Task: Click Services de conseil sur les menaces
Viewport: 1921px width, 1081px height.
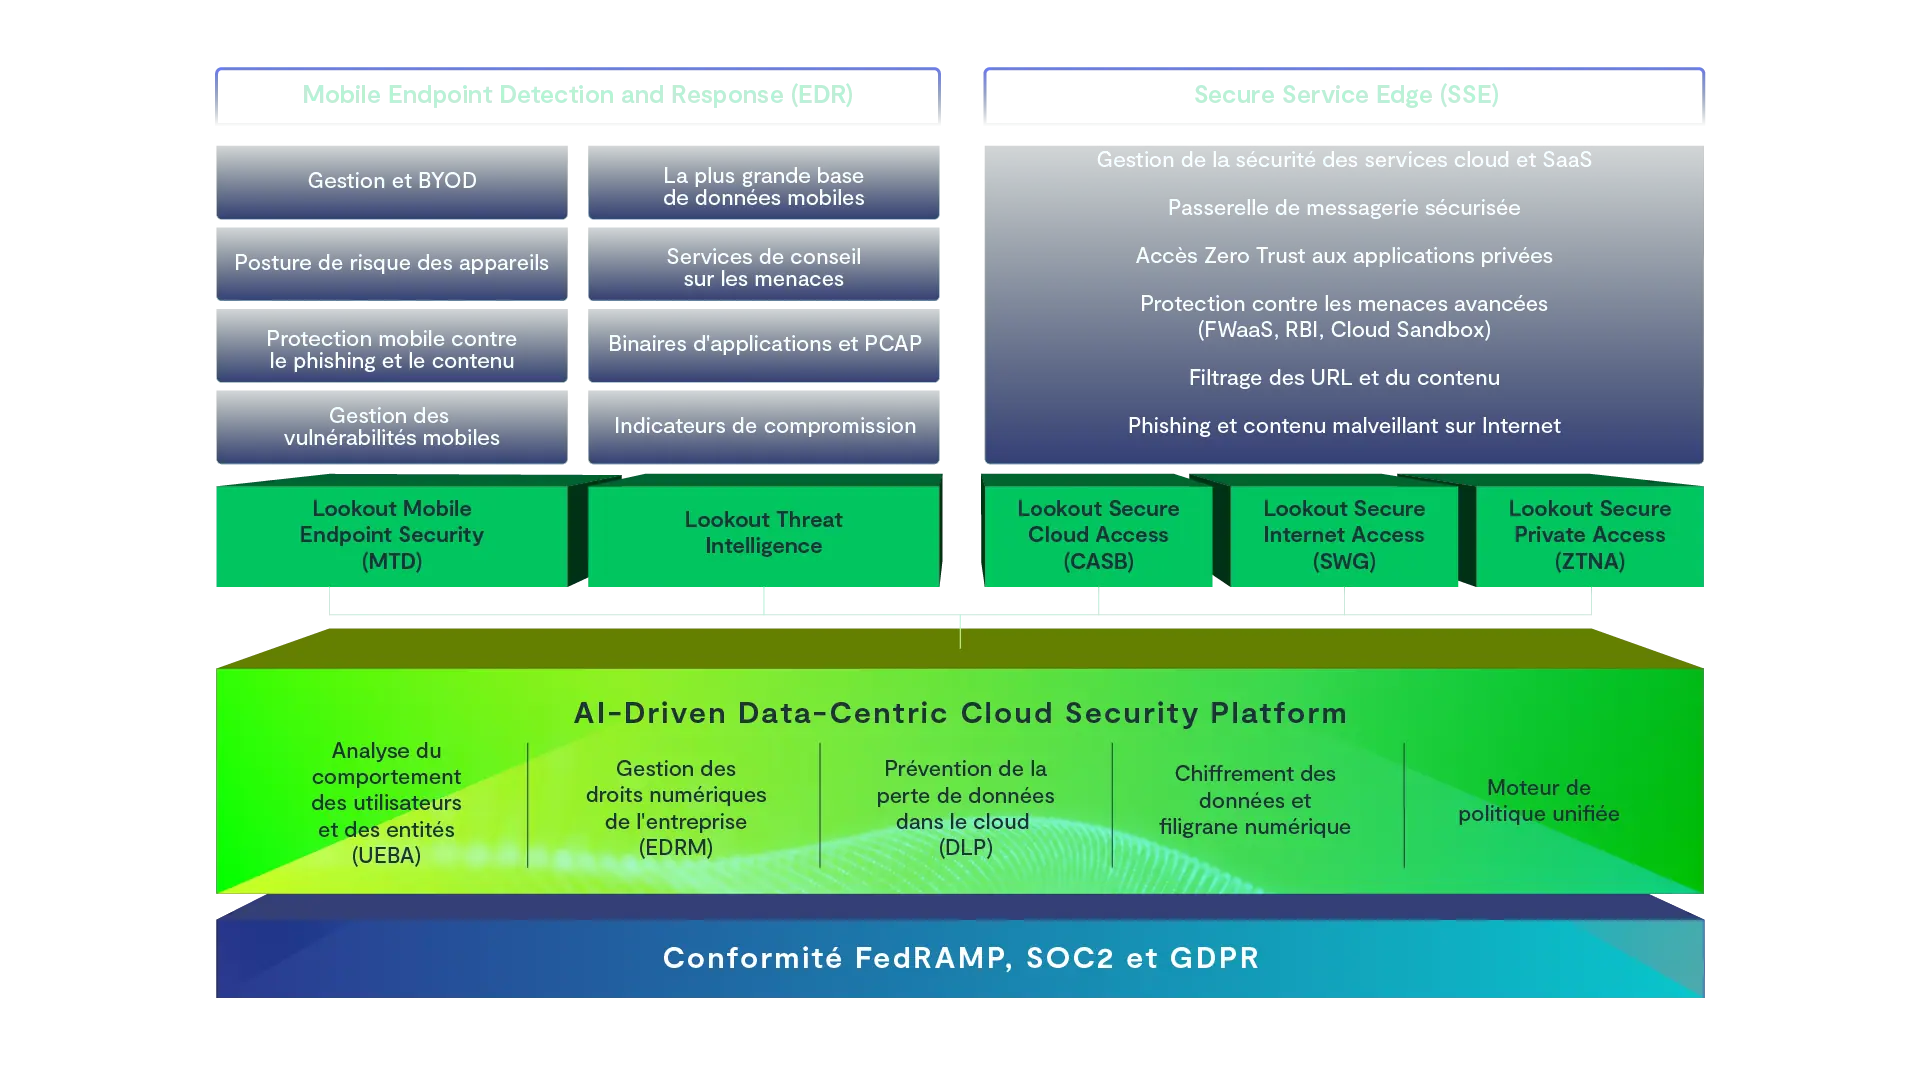Action: click(x=764, y=264)
